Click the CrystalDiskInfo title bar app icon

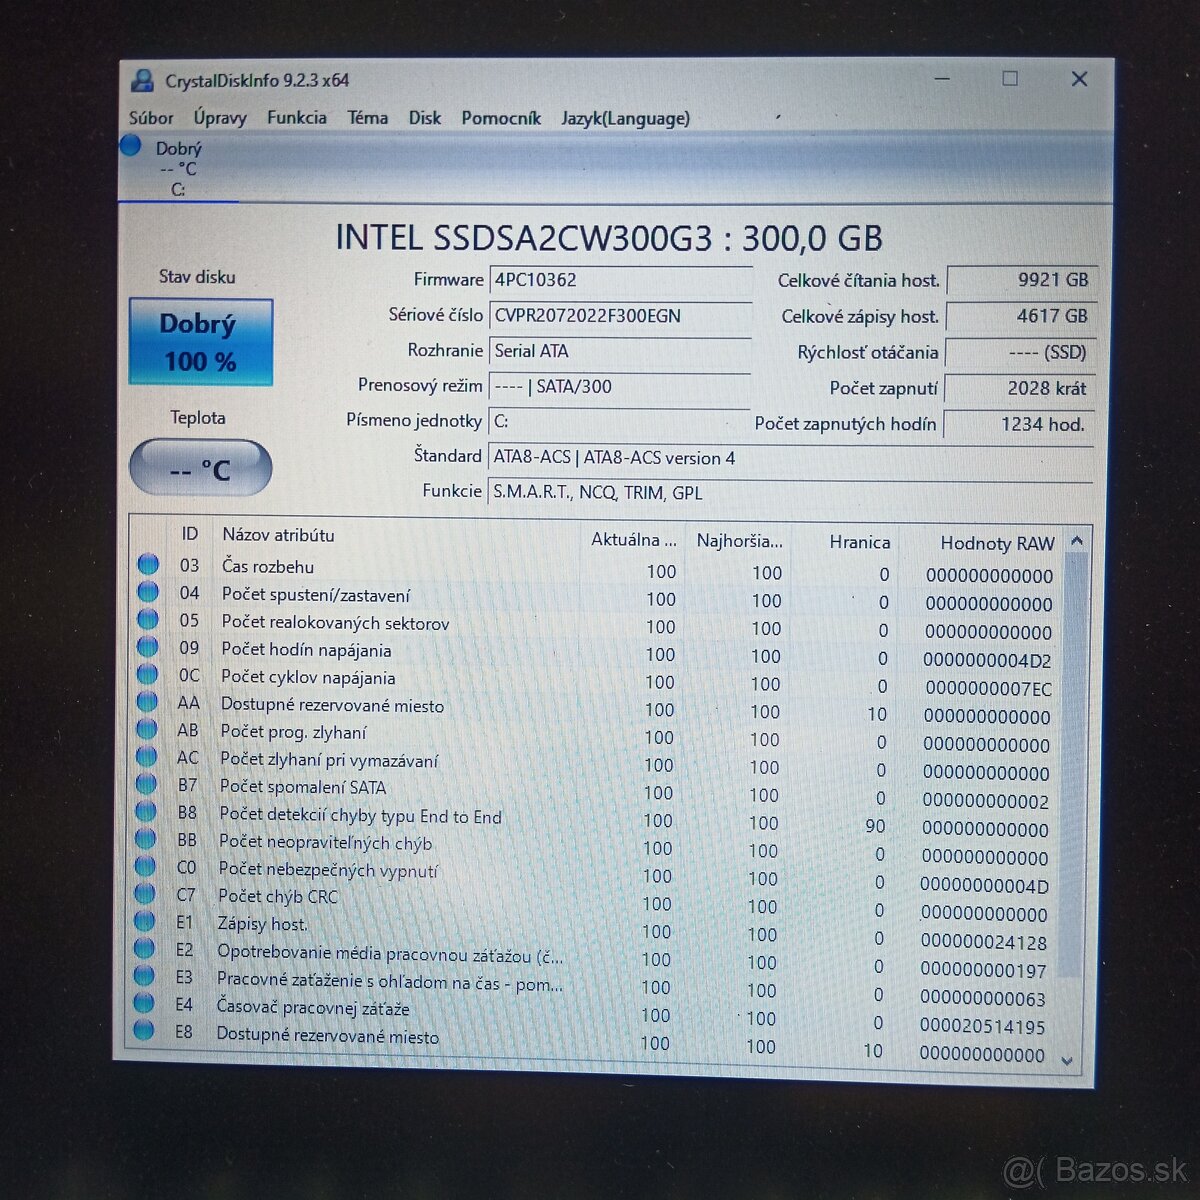[144, 80]
